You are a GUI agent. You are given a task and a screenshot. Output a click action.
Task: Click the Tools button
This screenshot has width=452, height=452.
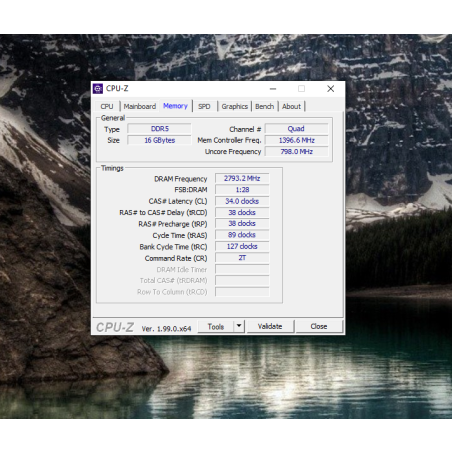tap(216, 326)
